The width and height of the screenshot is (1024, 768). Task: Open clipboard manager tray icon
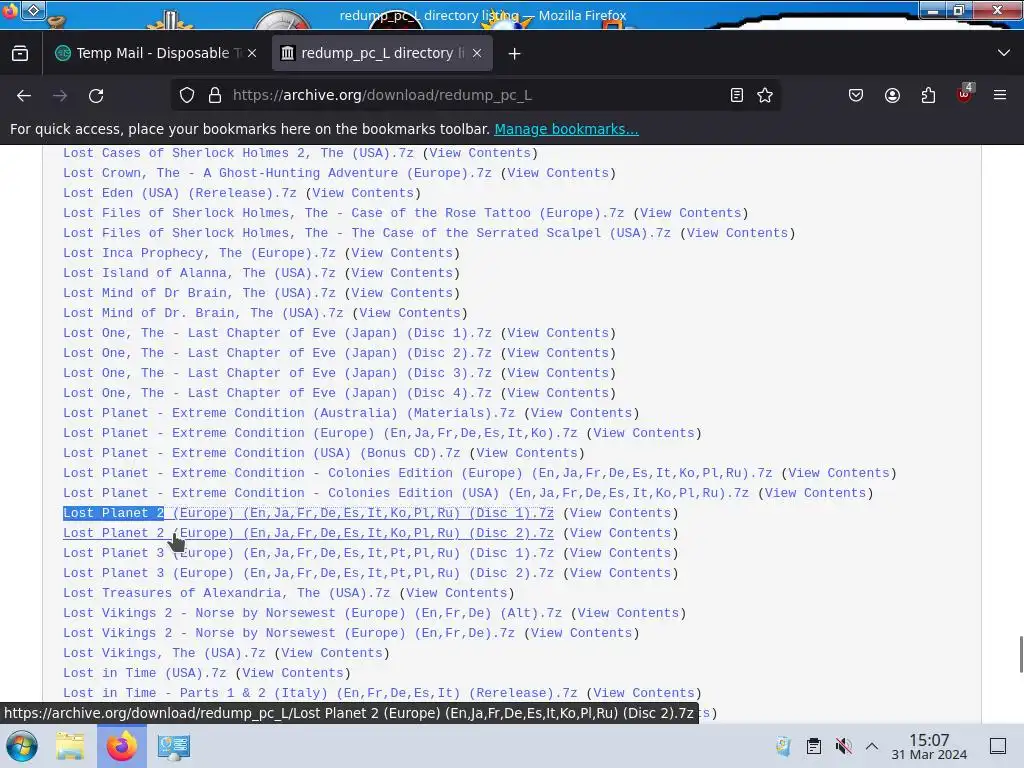814,746
